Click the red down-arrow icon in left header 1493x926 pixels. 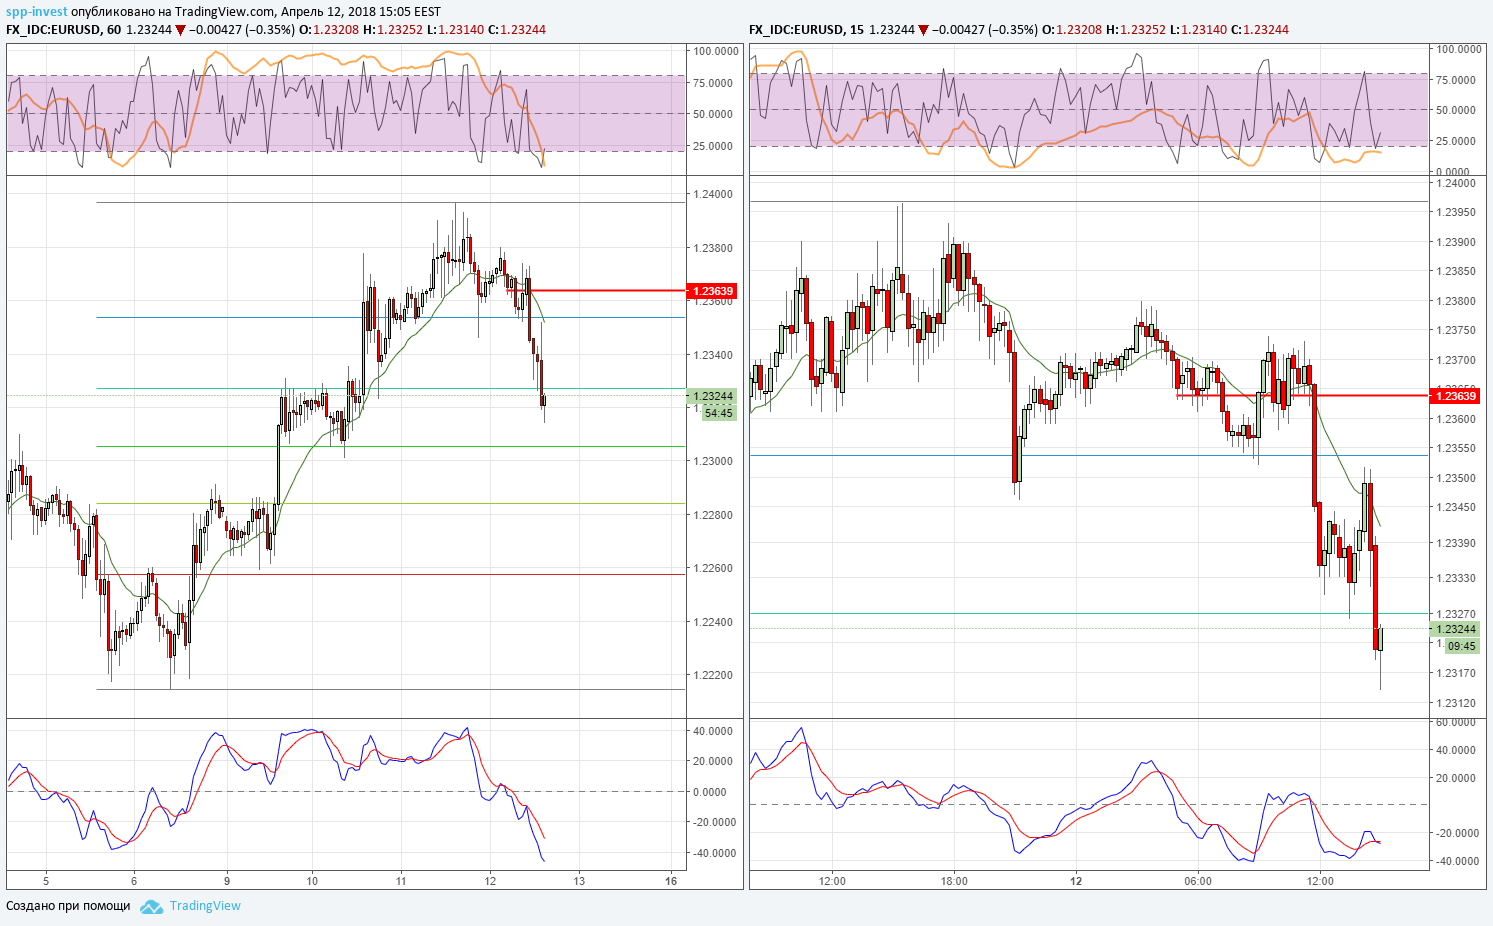tap(180, 30)
